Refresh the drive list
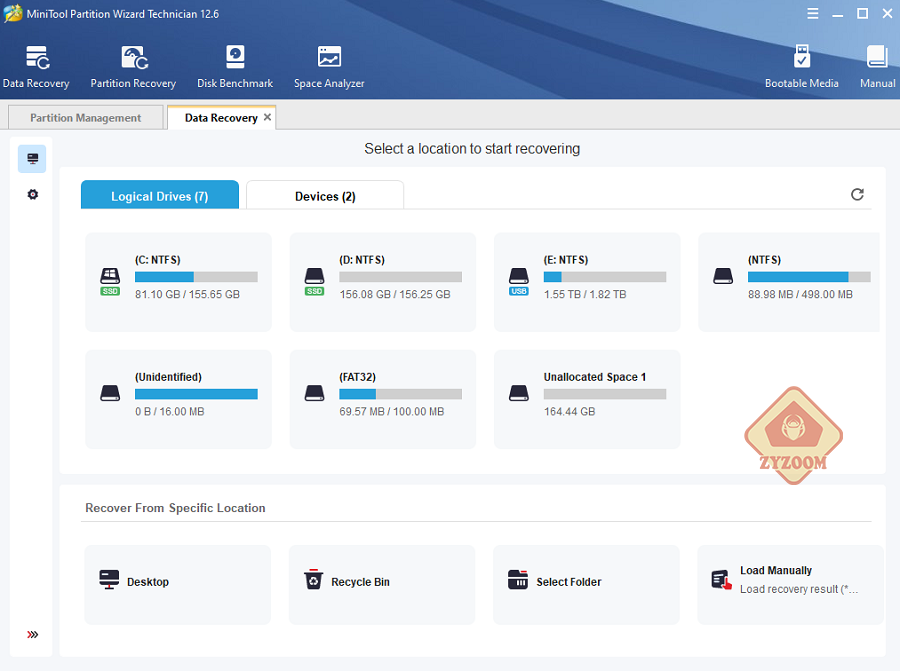This screenshot has width=900, height=671. (857, 195)
